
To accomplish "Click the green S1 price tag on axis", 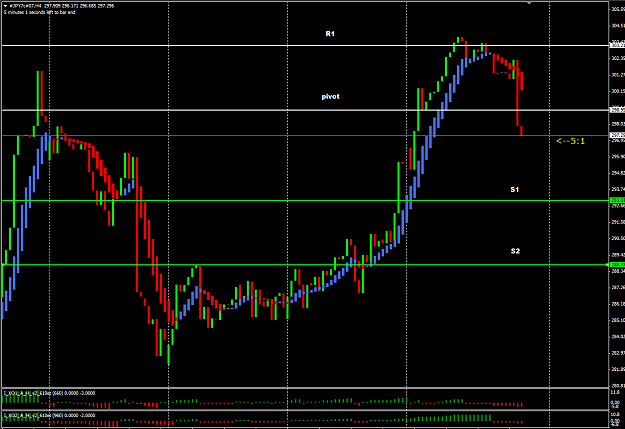I will [x=617, y=200].
